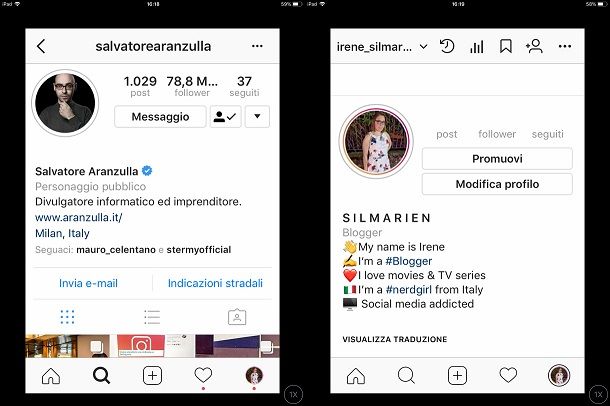Expand the suggested accounts arrow next to Messaggio
This screenshot has width=610, height=406.
click(257, 117)
